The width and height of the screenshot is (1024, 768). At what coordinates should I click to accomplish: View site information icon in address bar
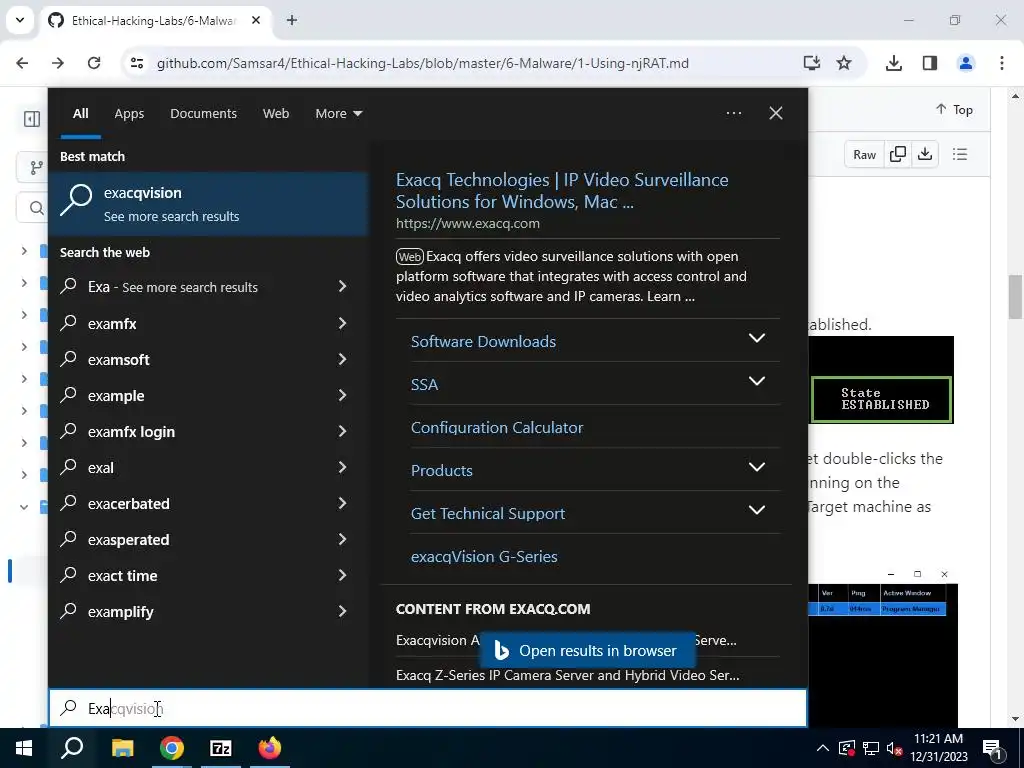click(137, 63)
